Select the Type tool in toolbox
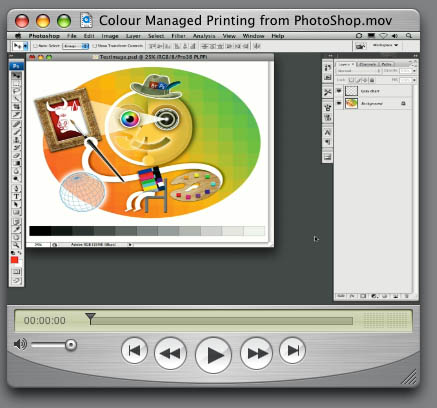Image resolution: width=437 pixels, height=408 pixels. tap(16, 197)
